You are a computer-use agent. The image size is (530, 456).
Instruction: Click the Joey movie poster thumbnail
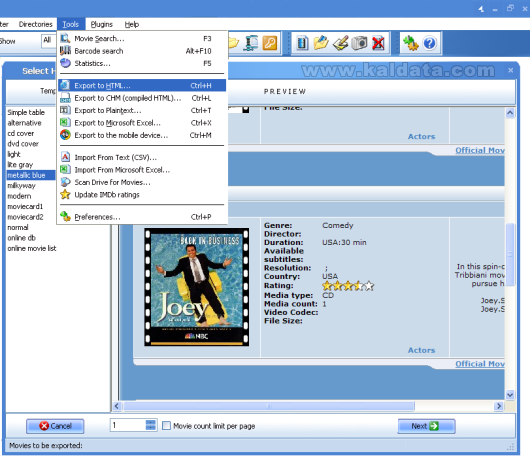(x=197, y=287)
